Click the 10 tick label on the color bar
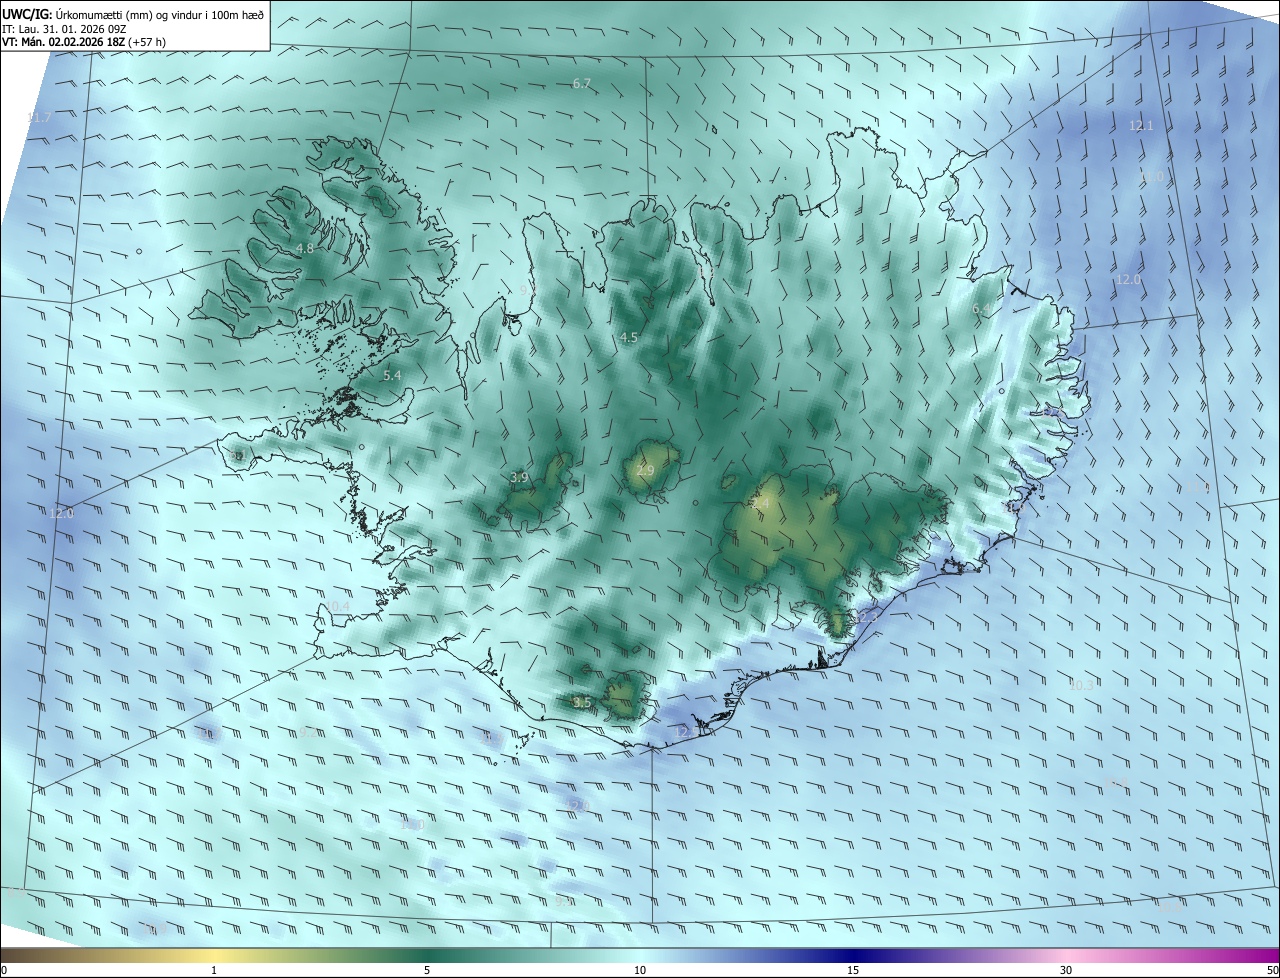Viewport: 1280px width, 978px height. [x=640, y=971]
